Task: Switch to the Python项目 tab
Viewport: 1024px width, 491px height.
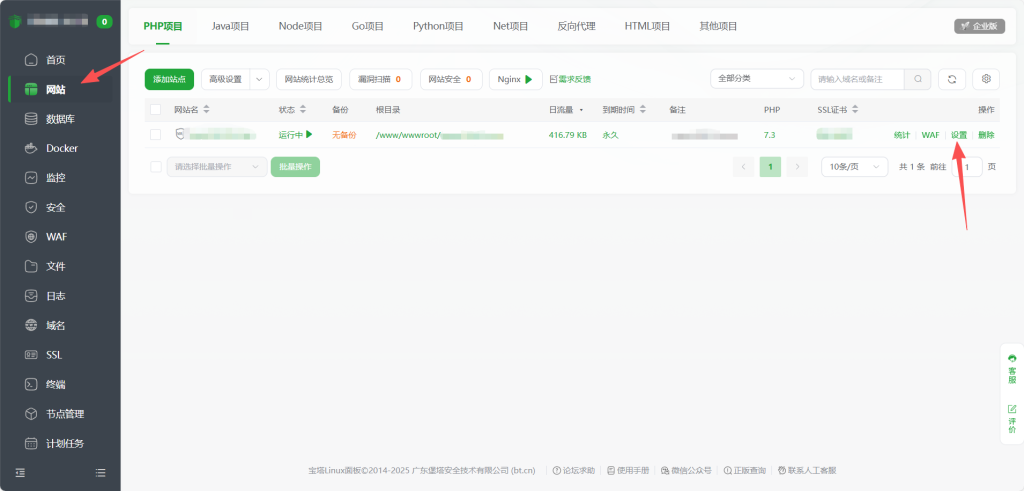Action: (438, 26)
